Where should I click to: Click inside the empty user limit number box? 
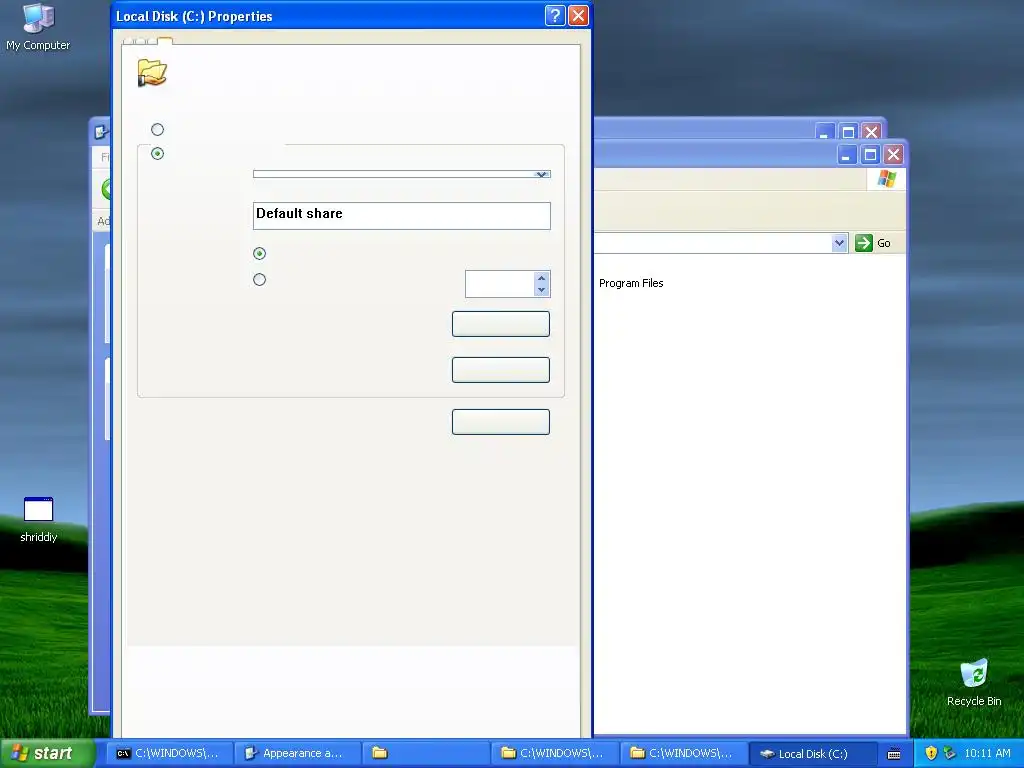(500, 284)
